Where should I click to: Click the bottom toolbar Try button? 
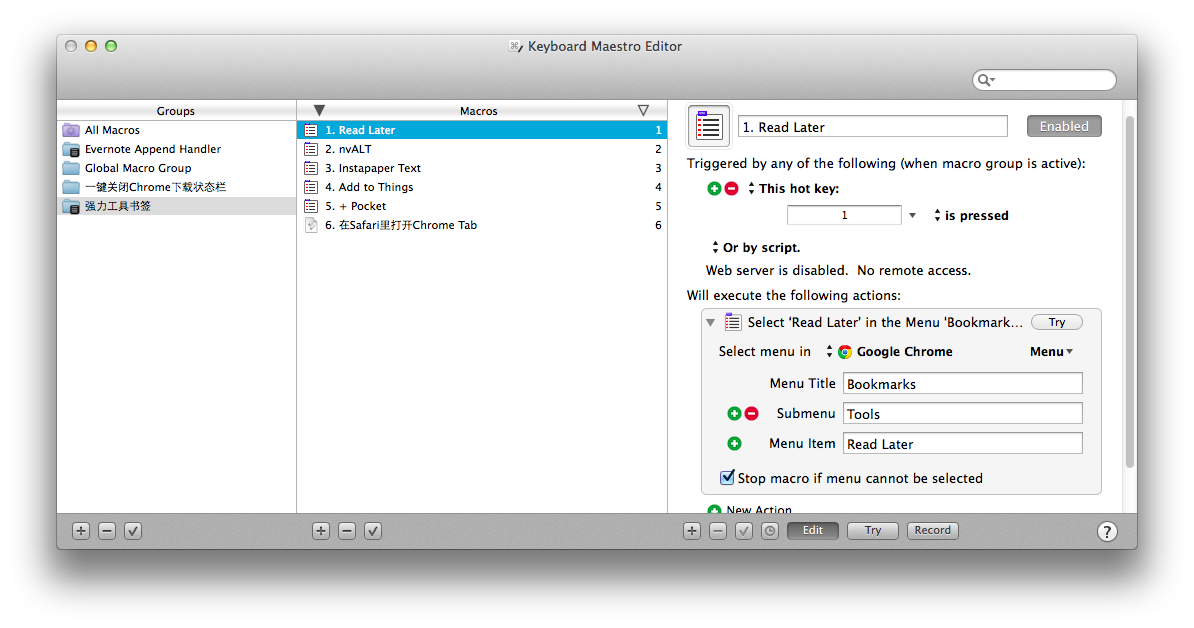pyautogui.click(x=873, y=531)
